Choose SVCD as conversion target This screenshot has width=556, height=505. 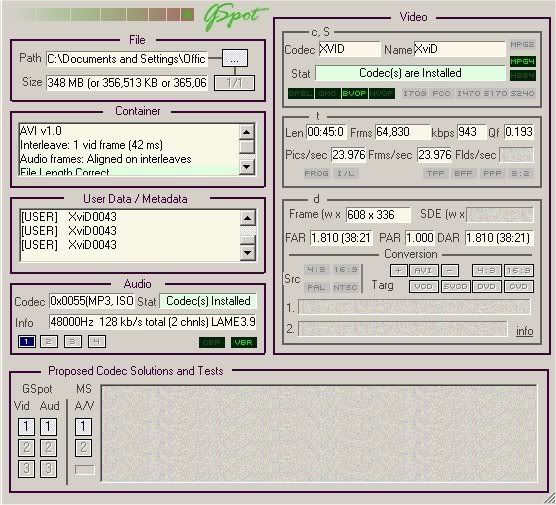pos(456,287)
